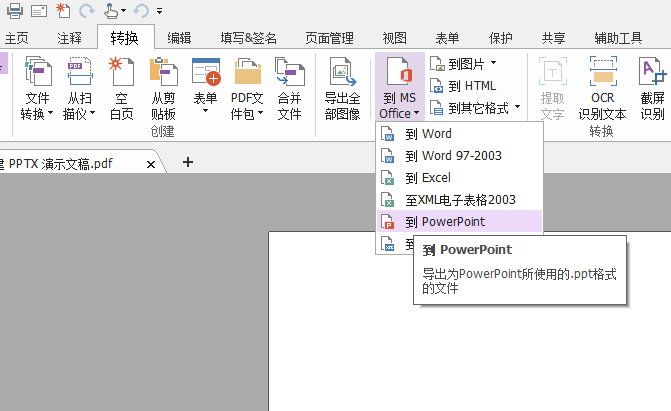Viewport: 671px width, 411px height.
Task: Switch to the 注释 ribbon tab
Action: coord(69,39)
